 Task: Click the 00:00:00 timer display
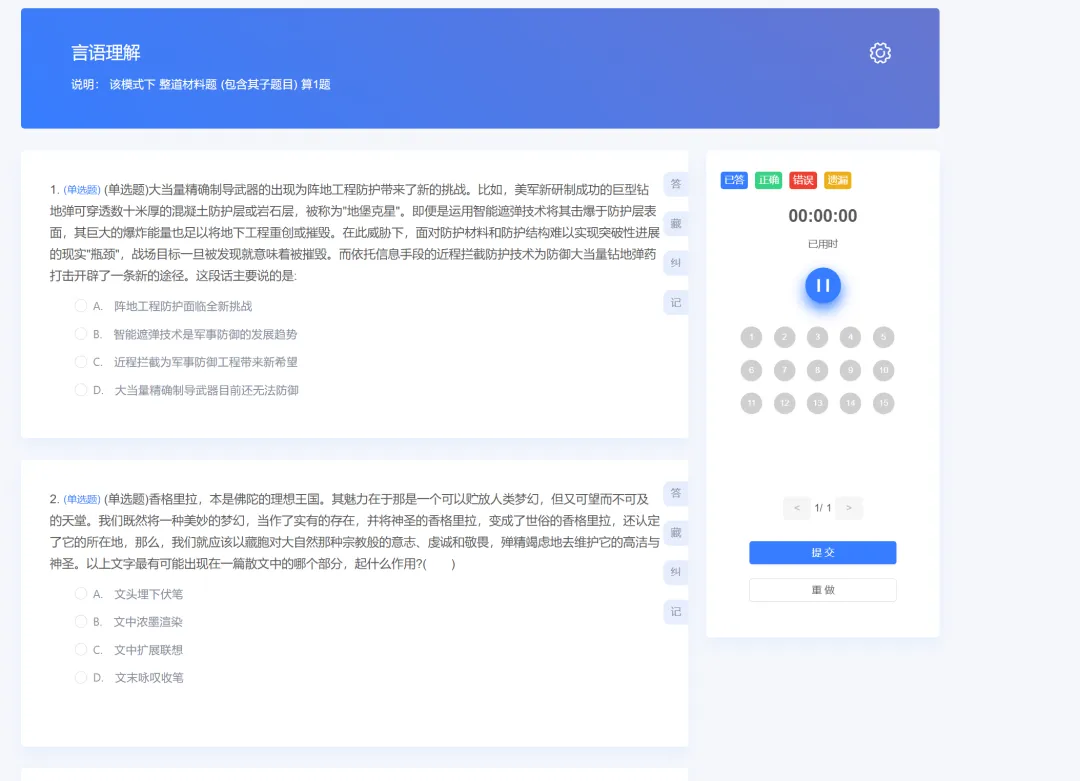pyautogui.click(x=822, y=216)
